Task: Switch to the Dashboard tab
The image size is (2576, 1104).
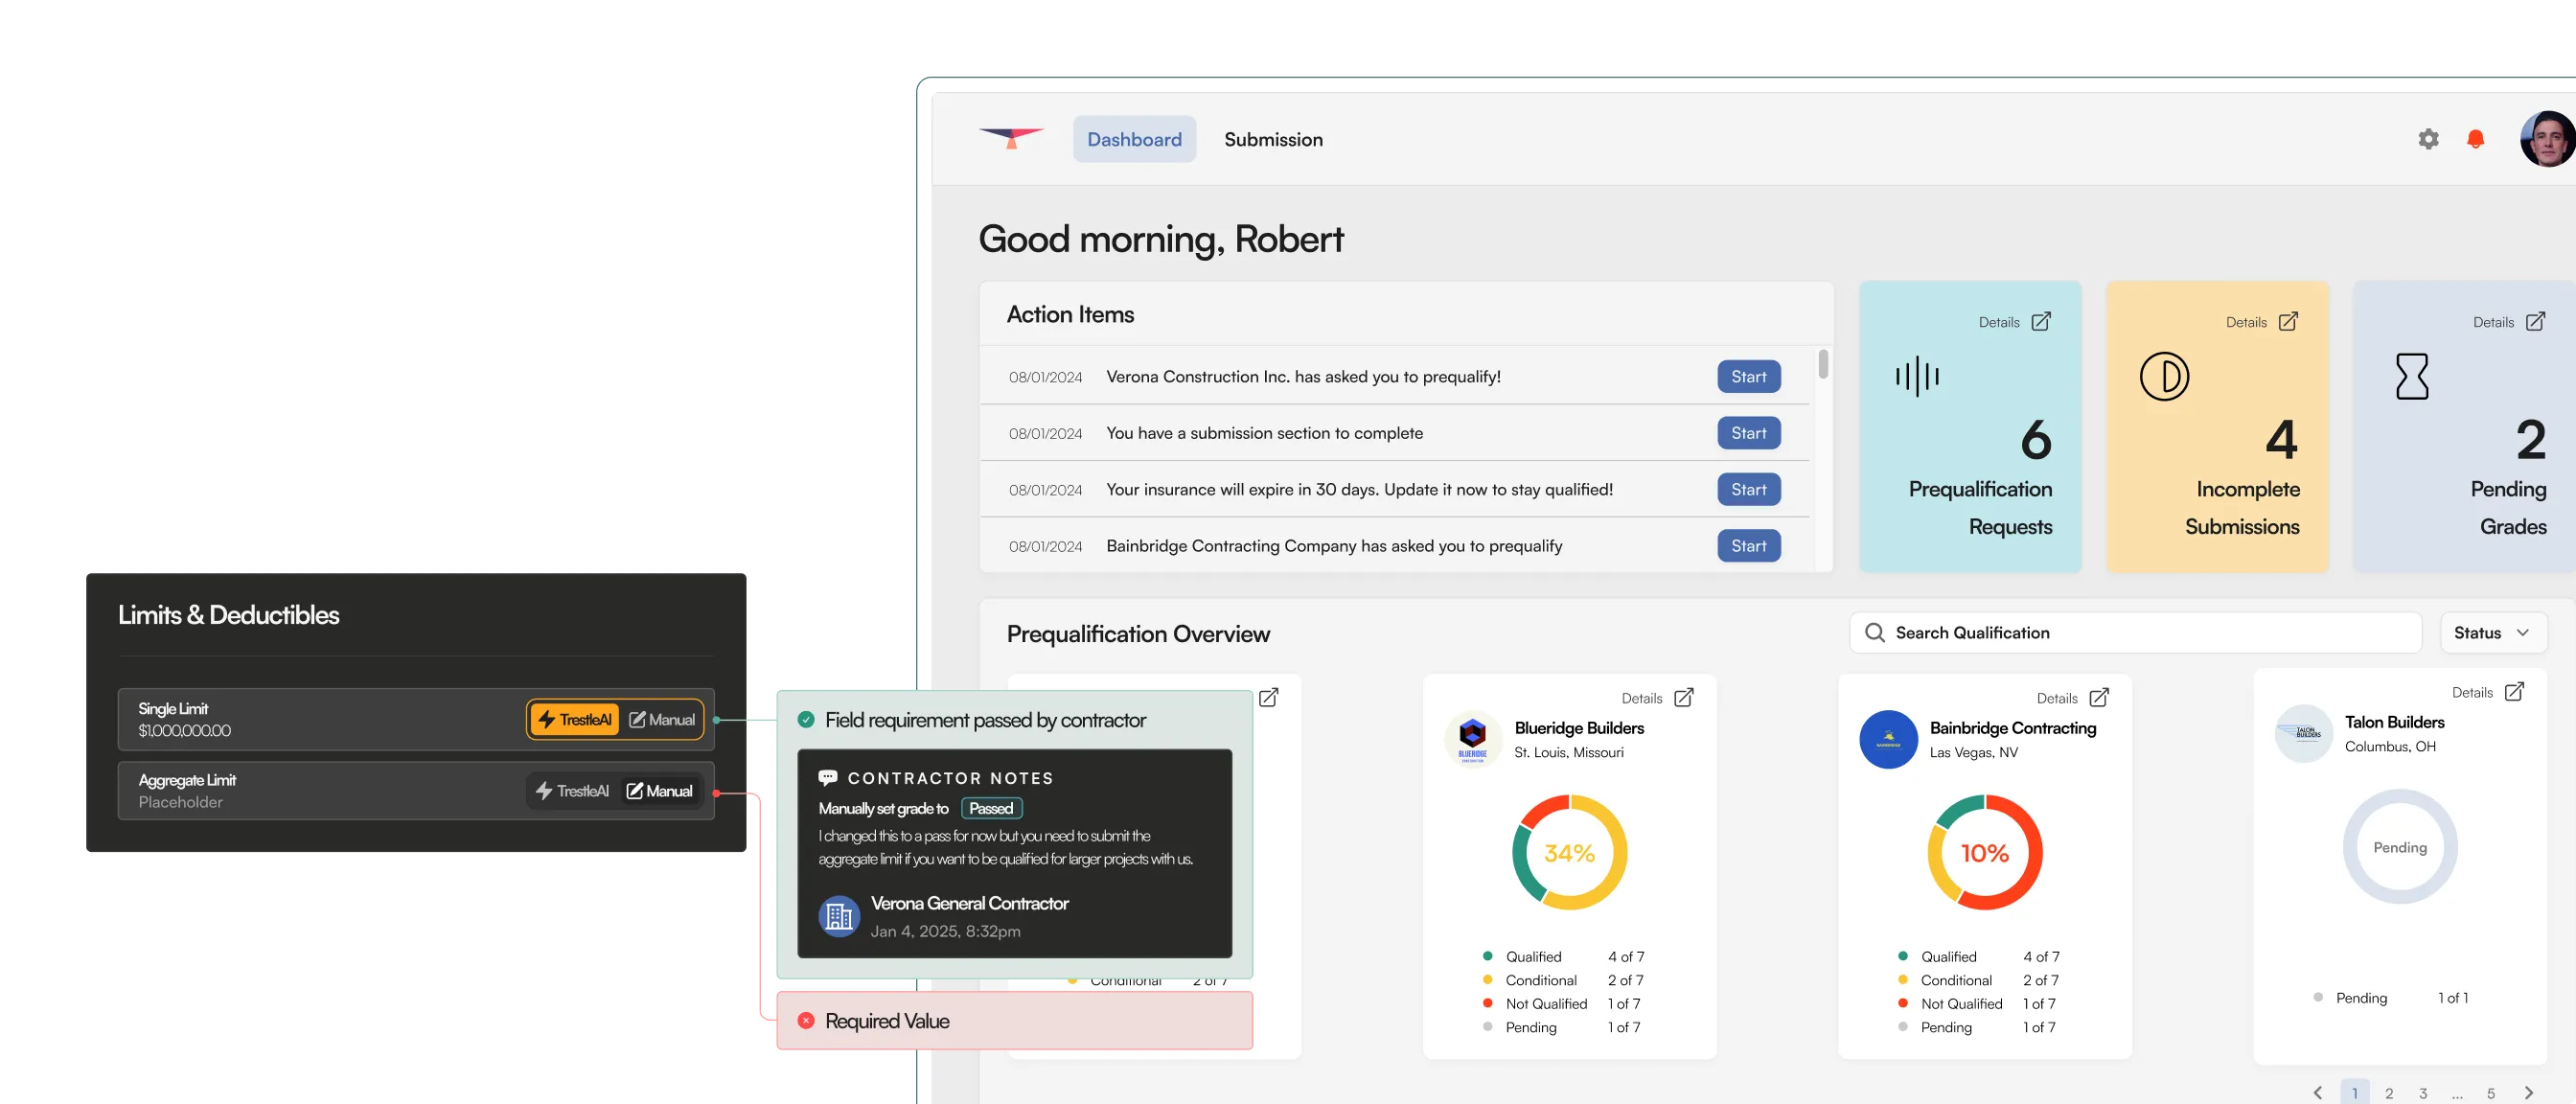Action: 1134,139
